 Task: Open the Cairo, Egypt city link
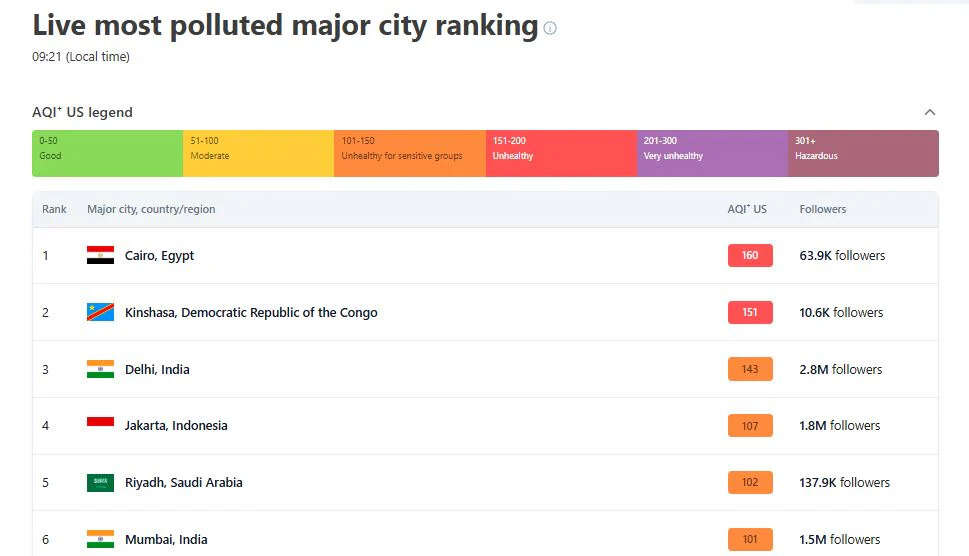click(x=159, y=255)
